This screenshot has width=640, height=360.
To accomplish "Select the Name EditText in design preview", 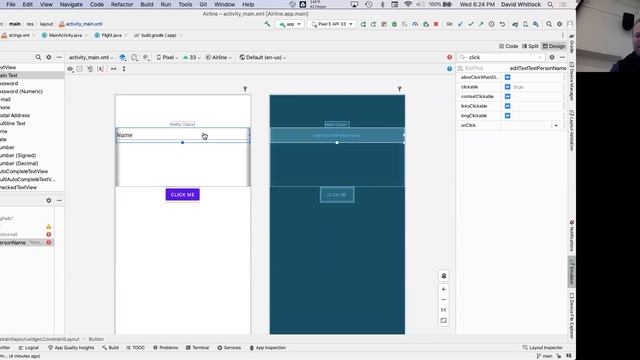I will [x=182, y=135].
